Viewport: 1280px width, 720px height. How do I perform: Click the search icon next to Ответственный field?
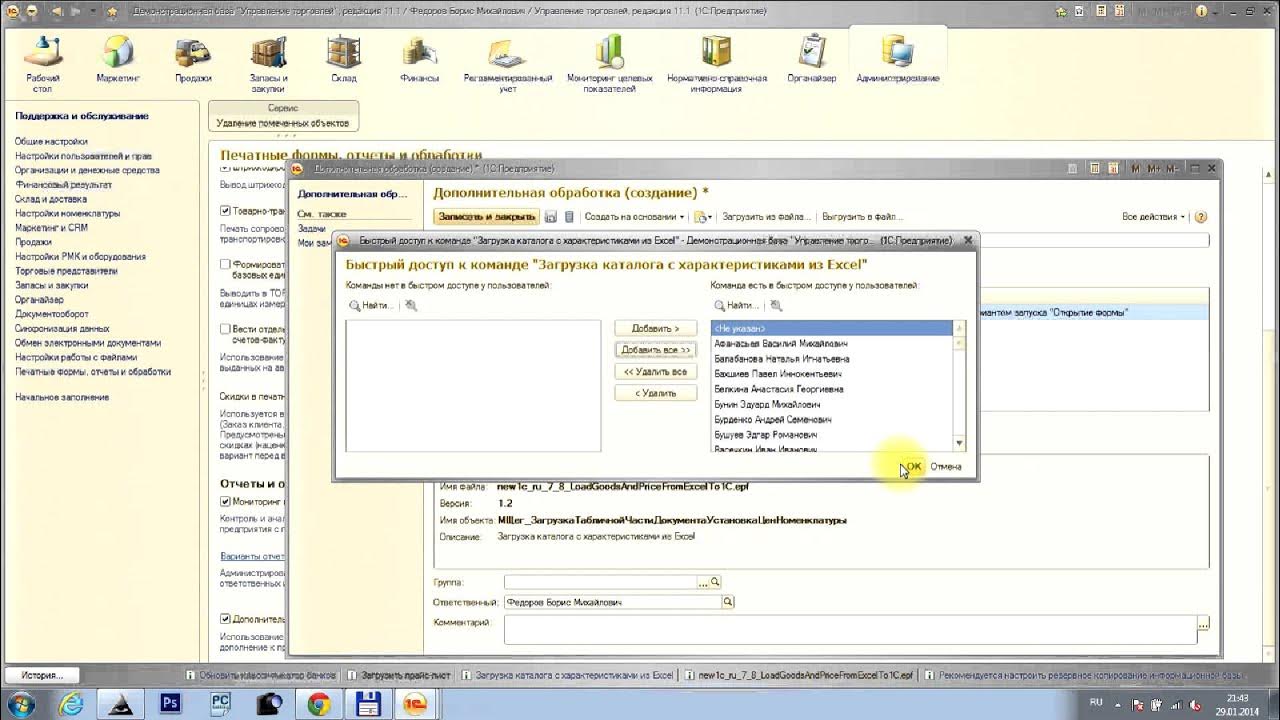point(728,602)
